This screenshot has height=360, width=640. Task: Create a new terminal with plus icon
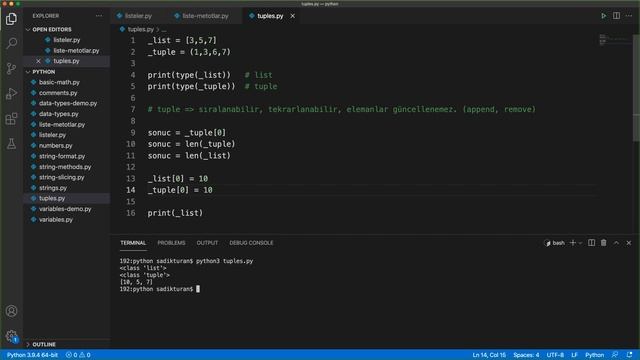pos(572,243)
